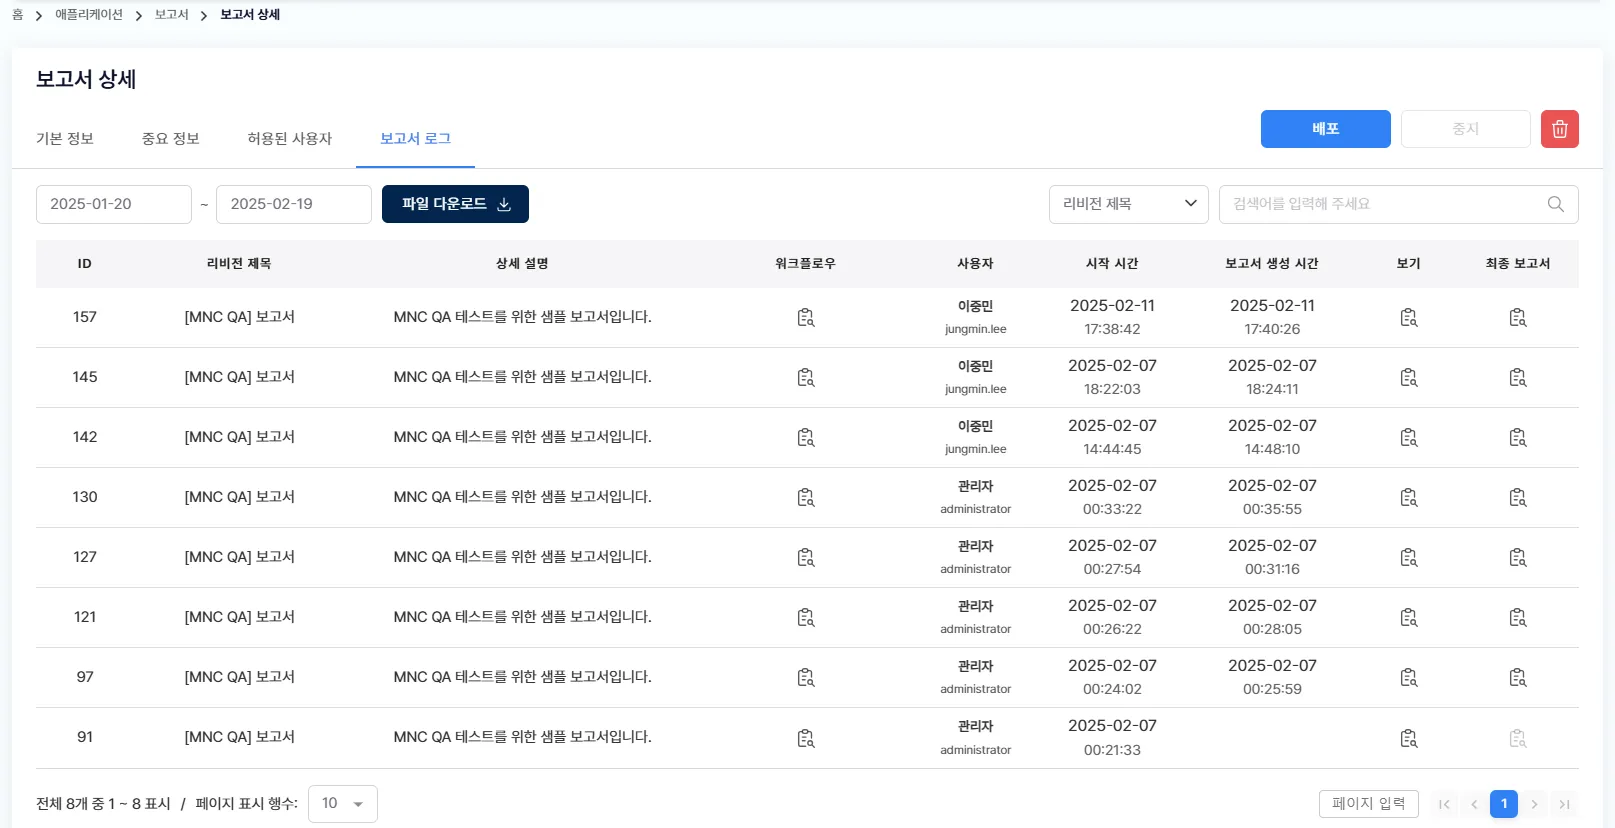This screenshot has width=1615, height=828.
Task: Open the rows per page dropdown
Action: tap(342, 804)
